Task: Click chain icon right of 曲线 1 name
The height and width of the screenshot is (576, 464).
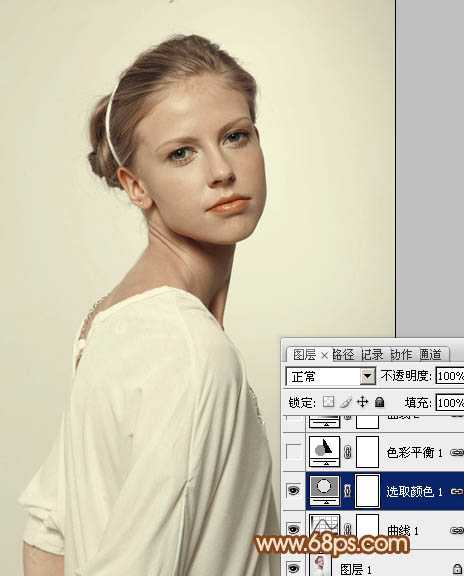Action: [457, 530]
